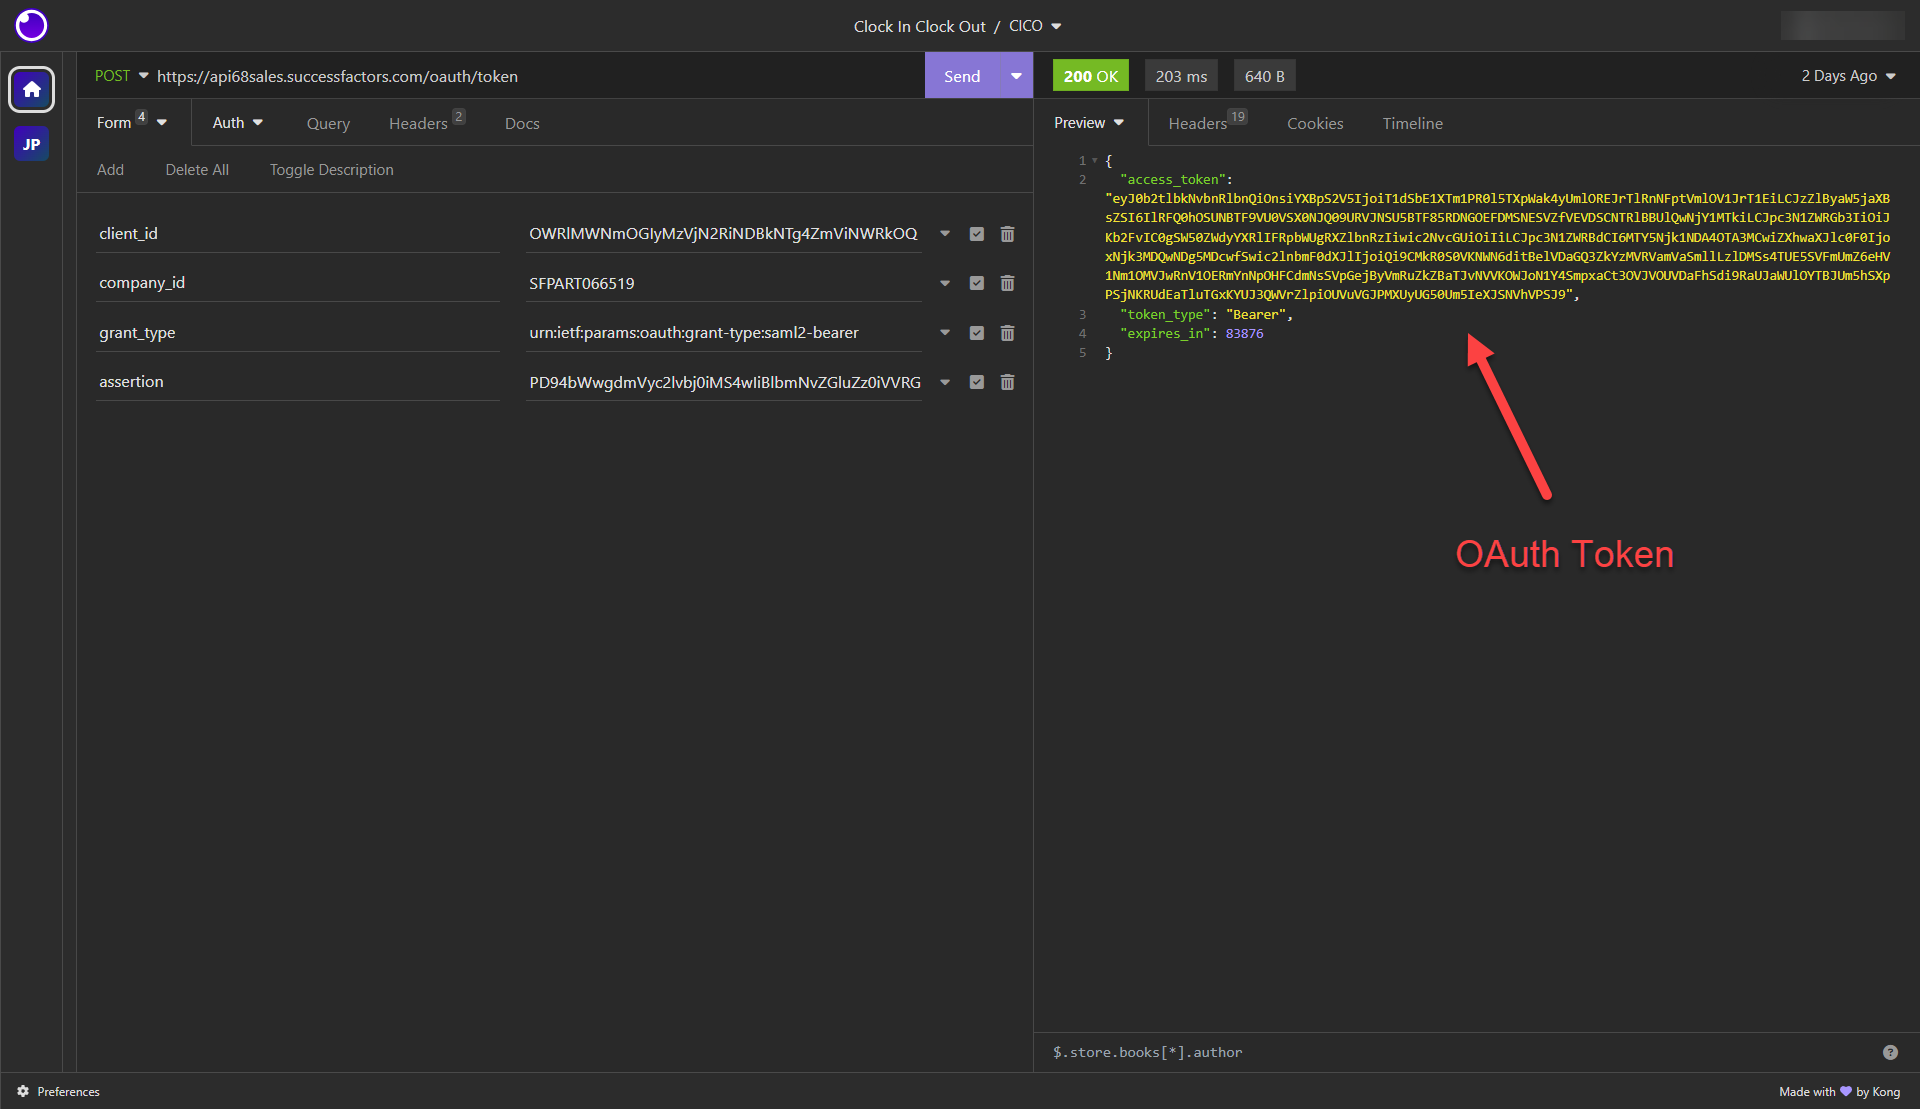Click the Made with by Kong link
The width and height of the screenshot is (1920, 1109).
[1839, 1091]
